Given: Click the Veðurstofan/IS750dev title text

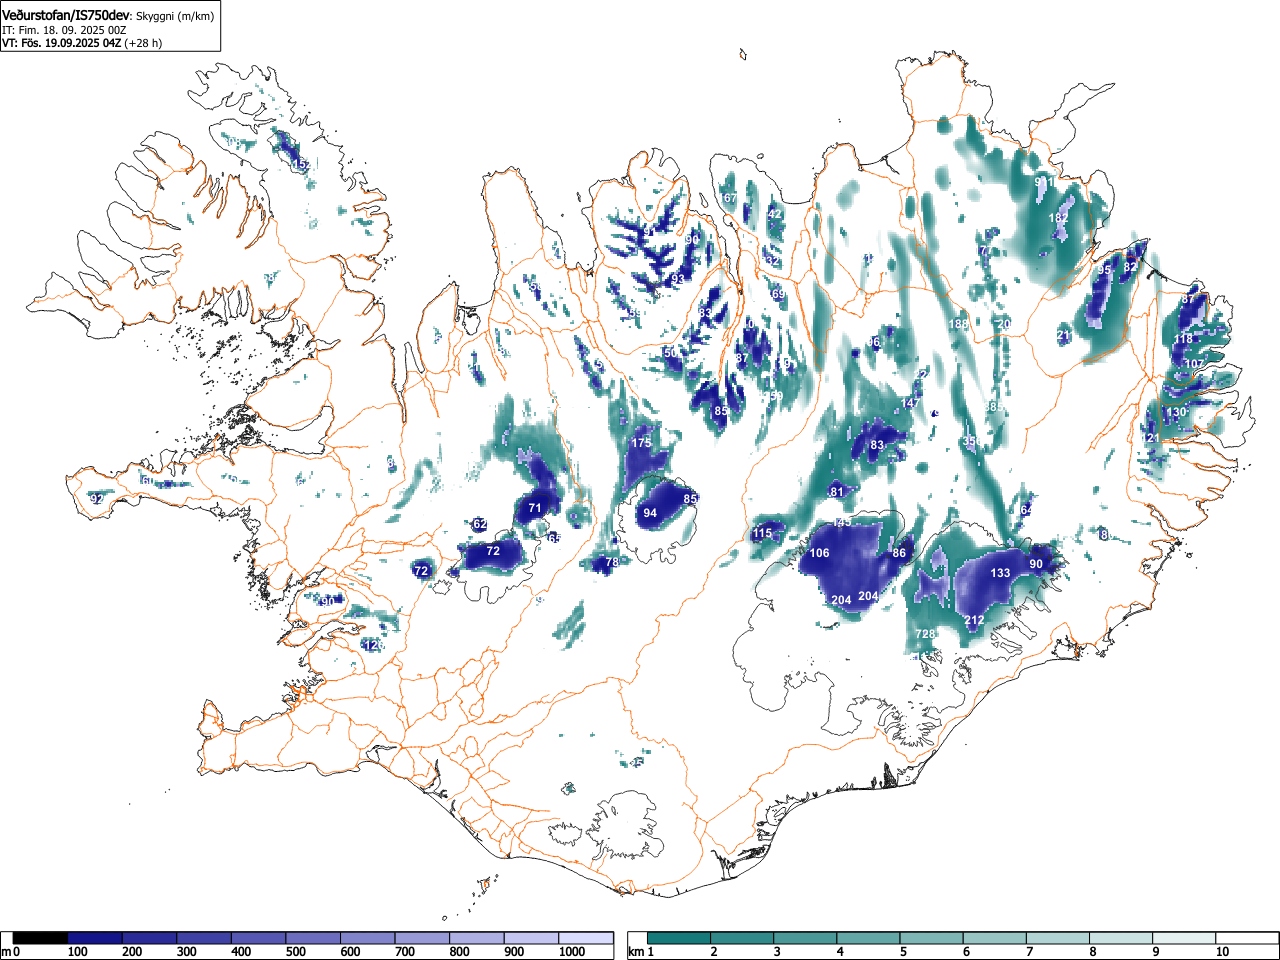Looking at the screenshot, I should [x=67, y=16].
